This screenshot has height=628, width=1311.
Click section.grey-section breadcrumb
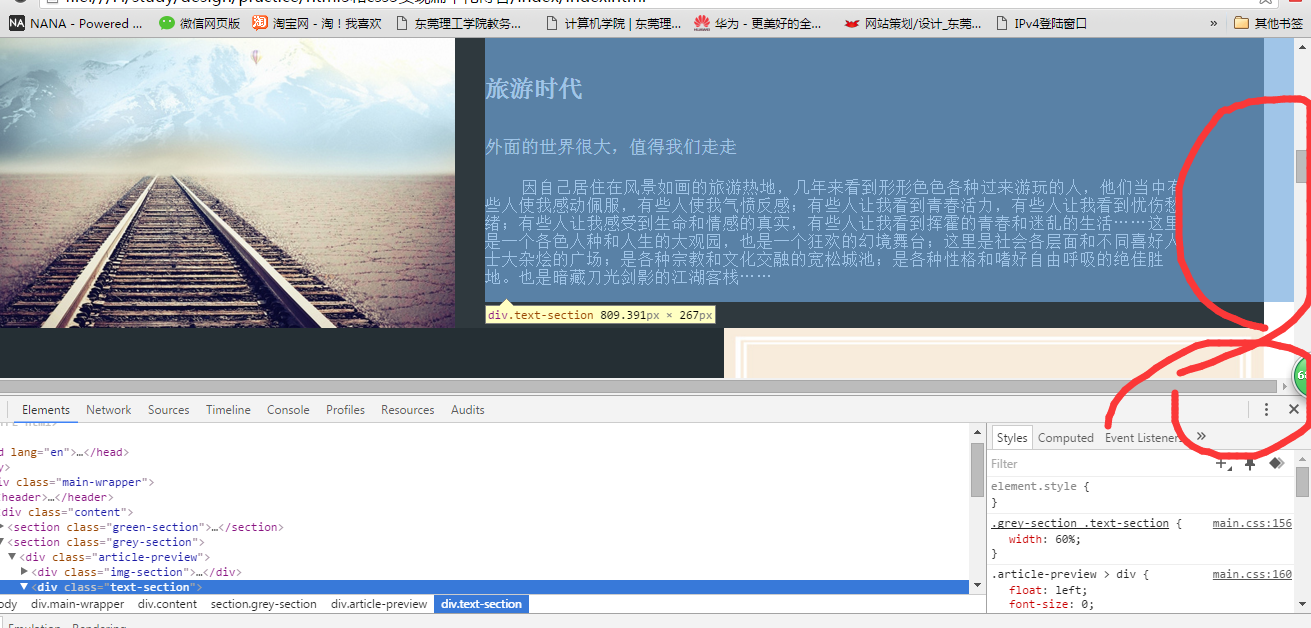(x=264, y=604)
